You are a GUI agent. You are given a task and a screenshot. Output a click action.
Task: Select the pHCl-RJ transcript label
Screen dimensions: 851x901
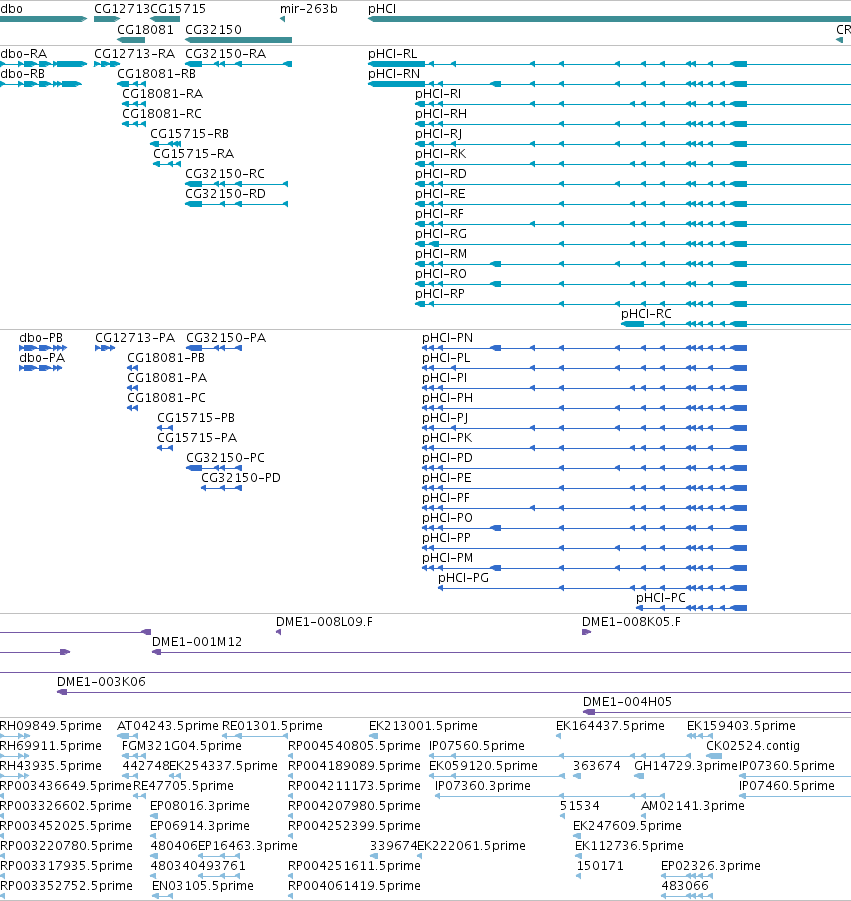tap(438, 134)
